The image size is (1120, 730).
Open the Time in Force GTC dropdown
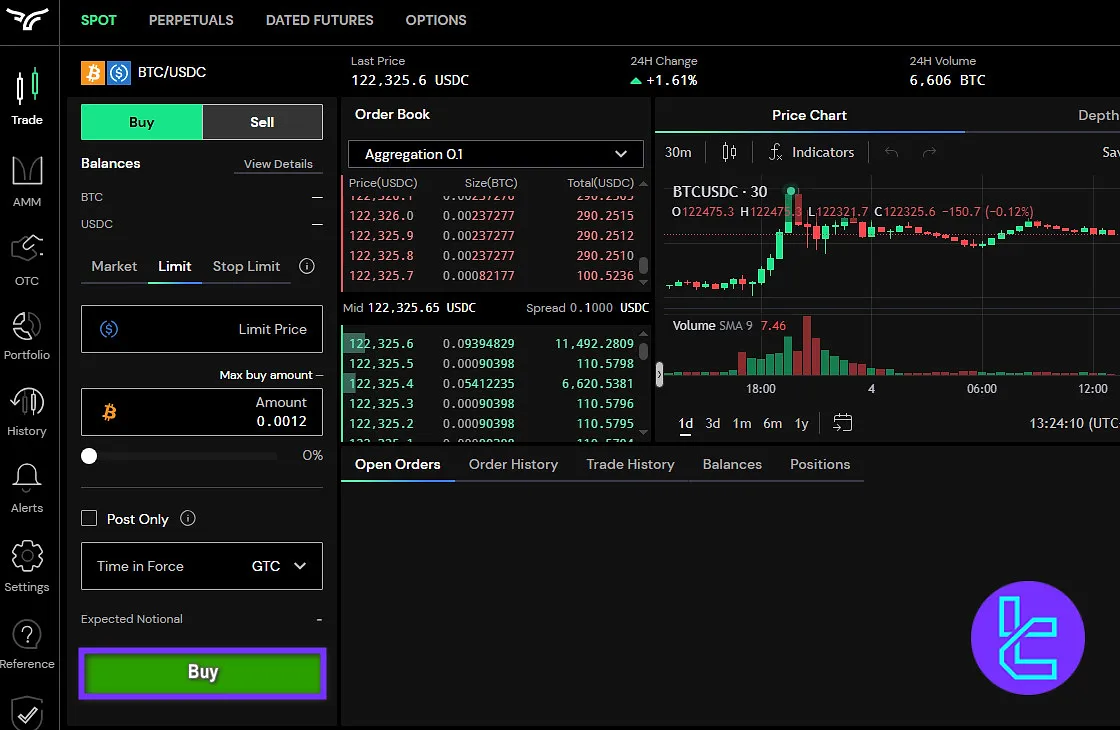pos(201,566)
